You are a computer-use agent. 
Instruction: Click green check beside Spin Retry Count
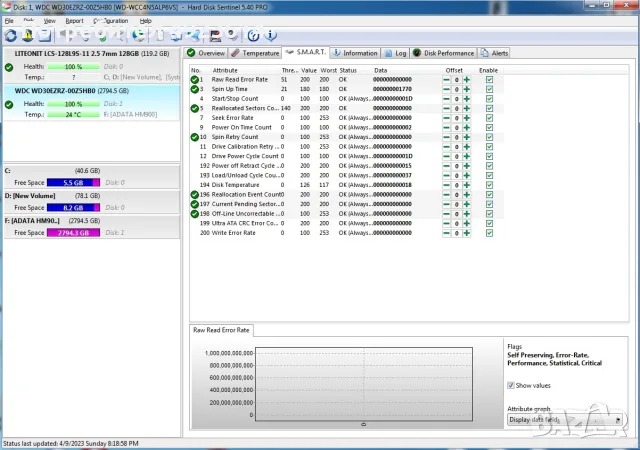pos(195,137)
